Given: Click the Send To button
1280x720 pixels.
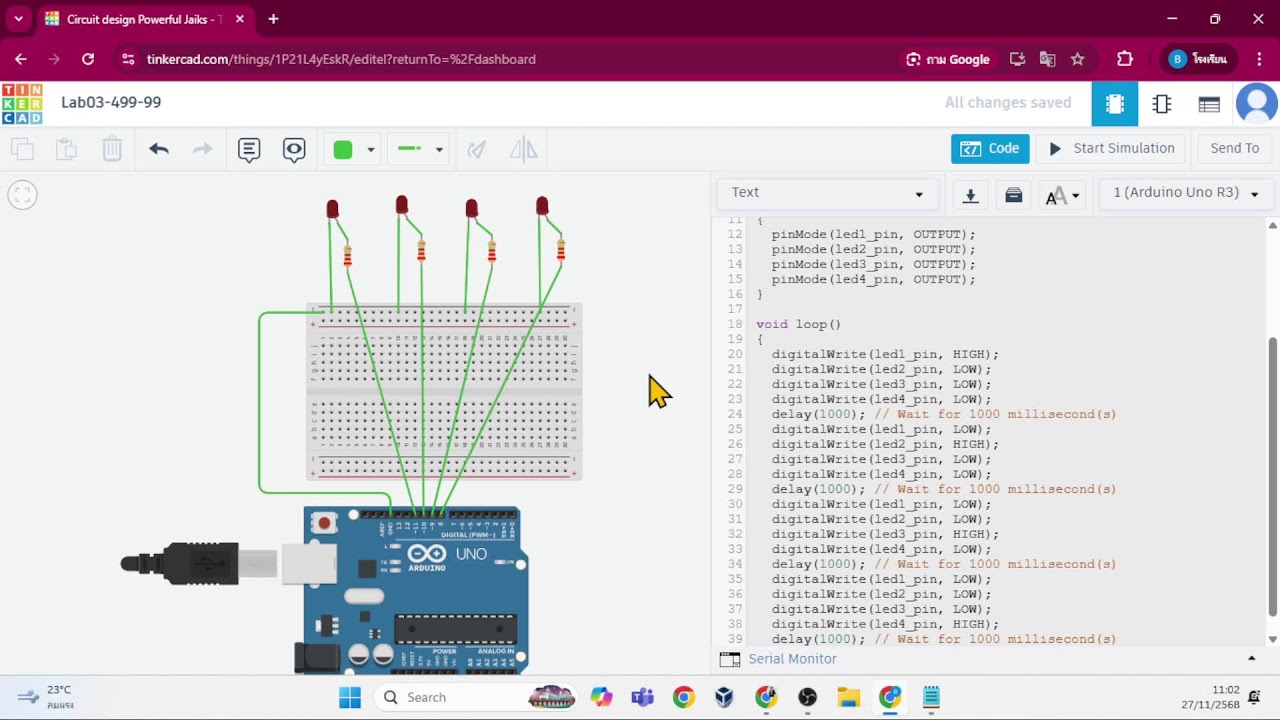Looking at the screenshot, I should coord(1235,148).
